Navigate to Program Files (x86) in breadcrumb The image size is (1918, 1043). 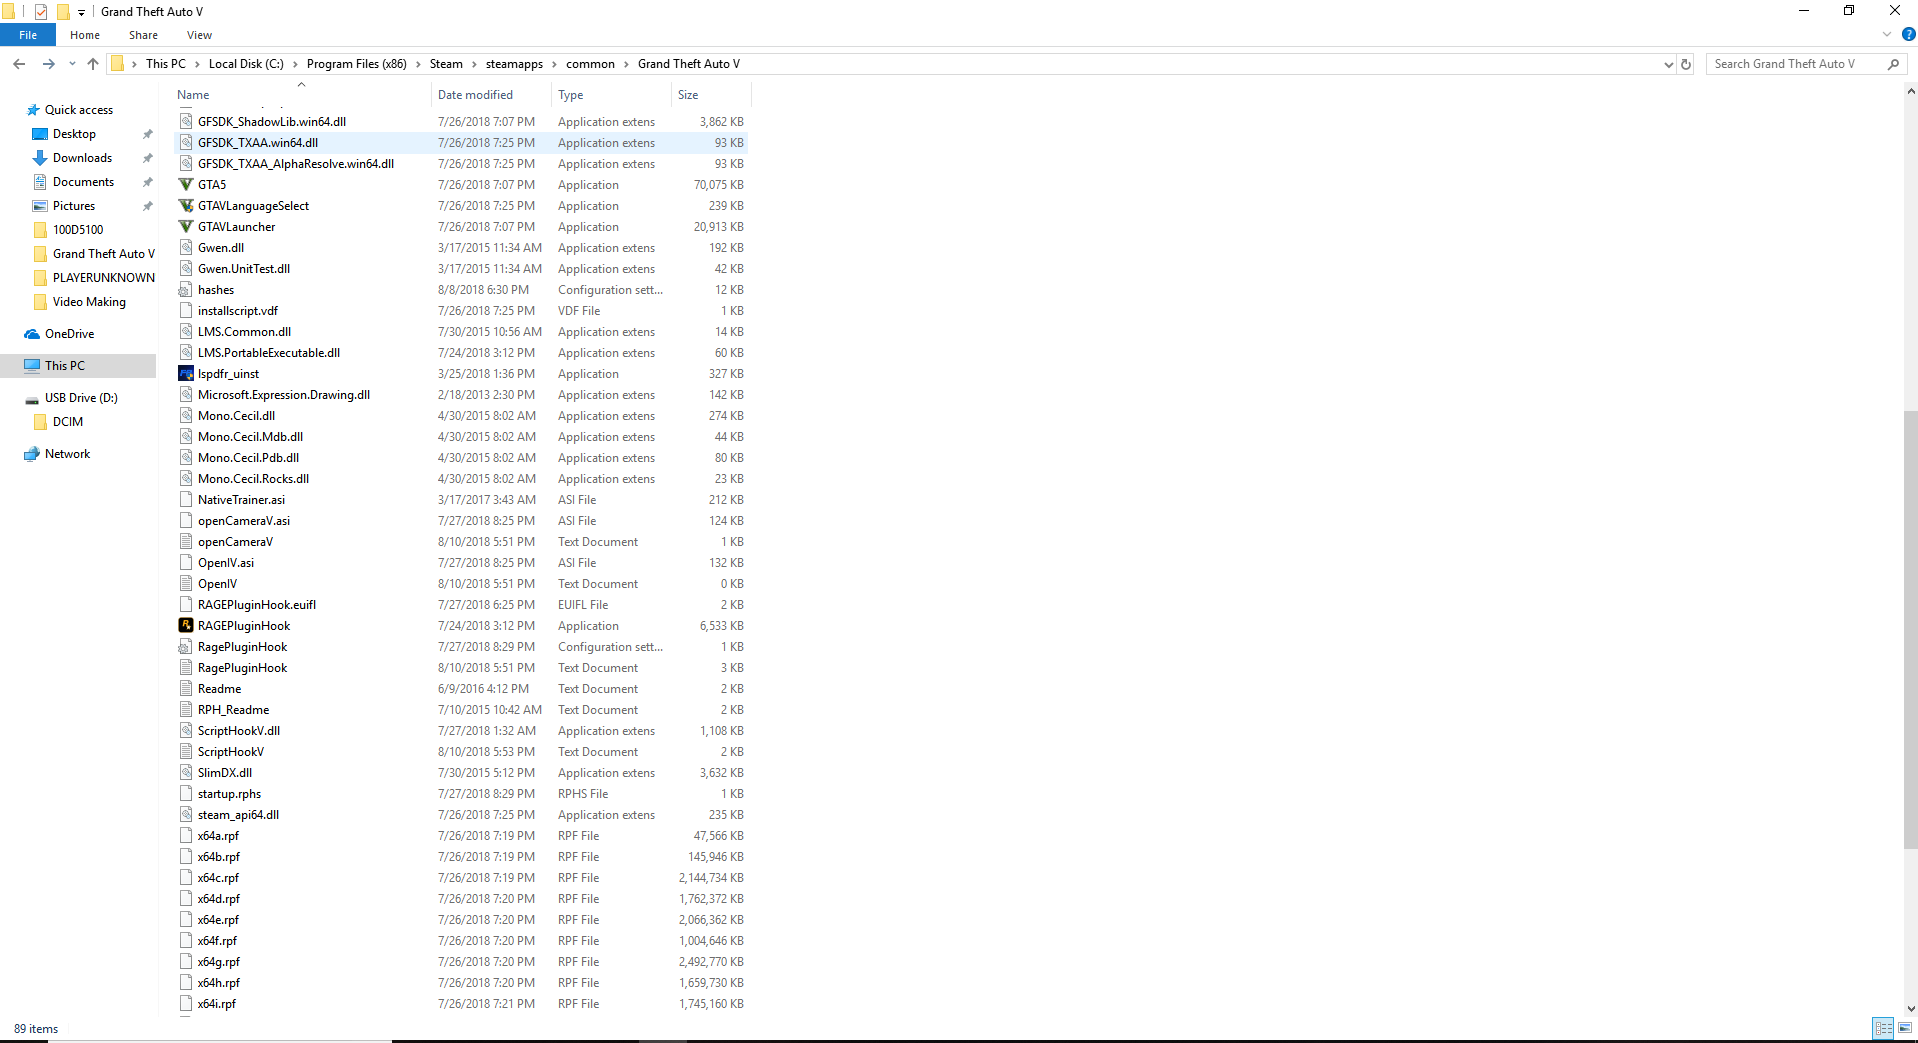click(356, 64)
